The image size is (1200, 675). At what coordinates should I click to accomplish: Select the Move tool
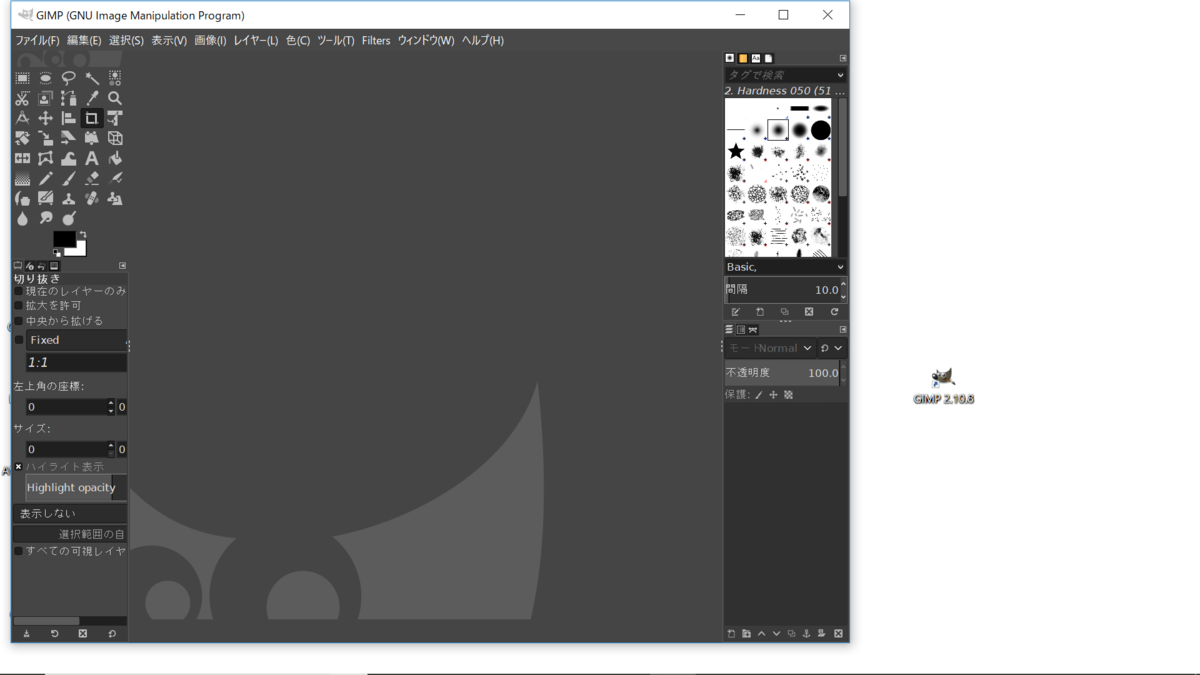pyautogui.click(x=45, y=118)
